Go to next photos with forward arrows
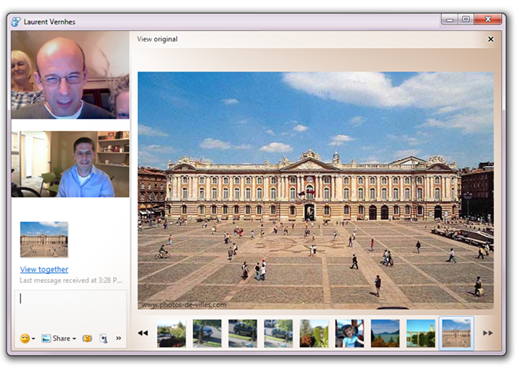The image size is (530, 377). point(487,333)
